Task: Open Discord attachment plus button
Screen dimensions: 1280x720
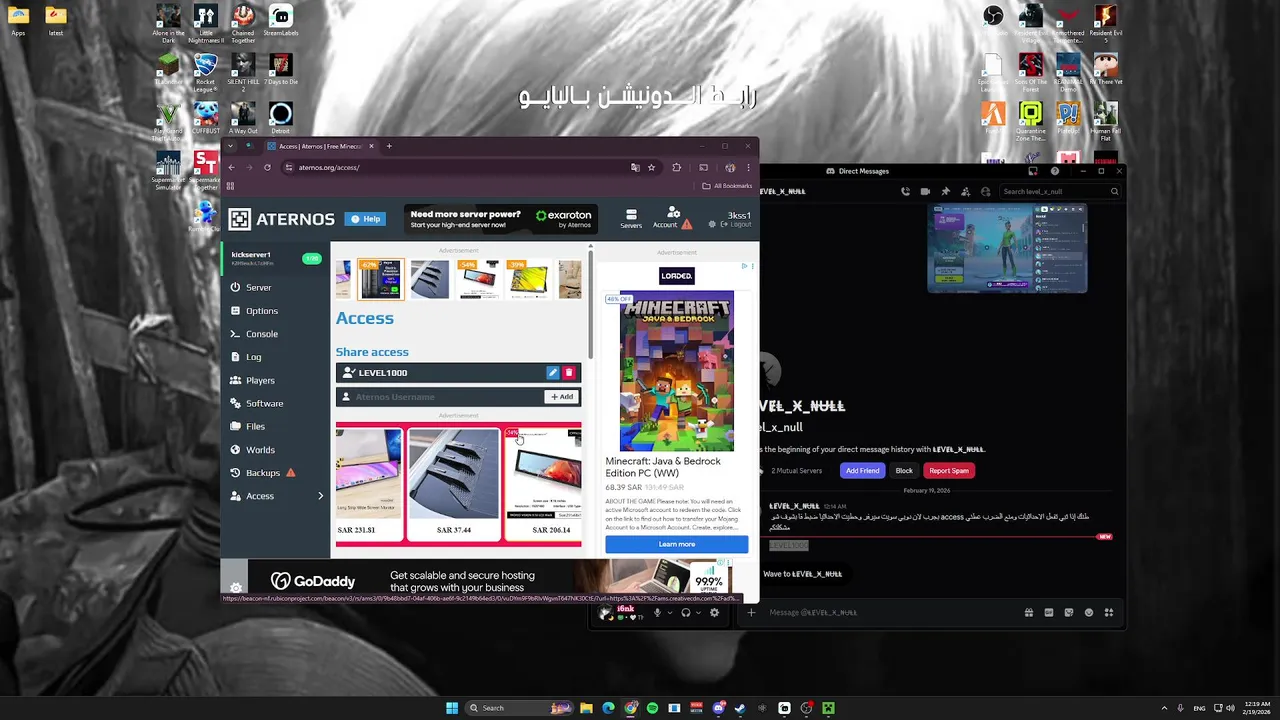Action: (751, 612)
